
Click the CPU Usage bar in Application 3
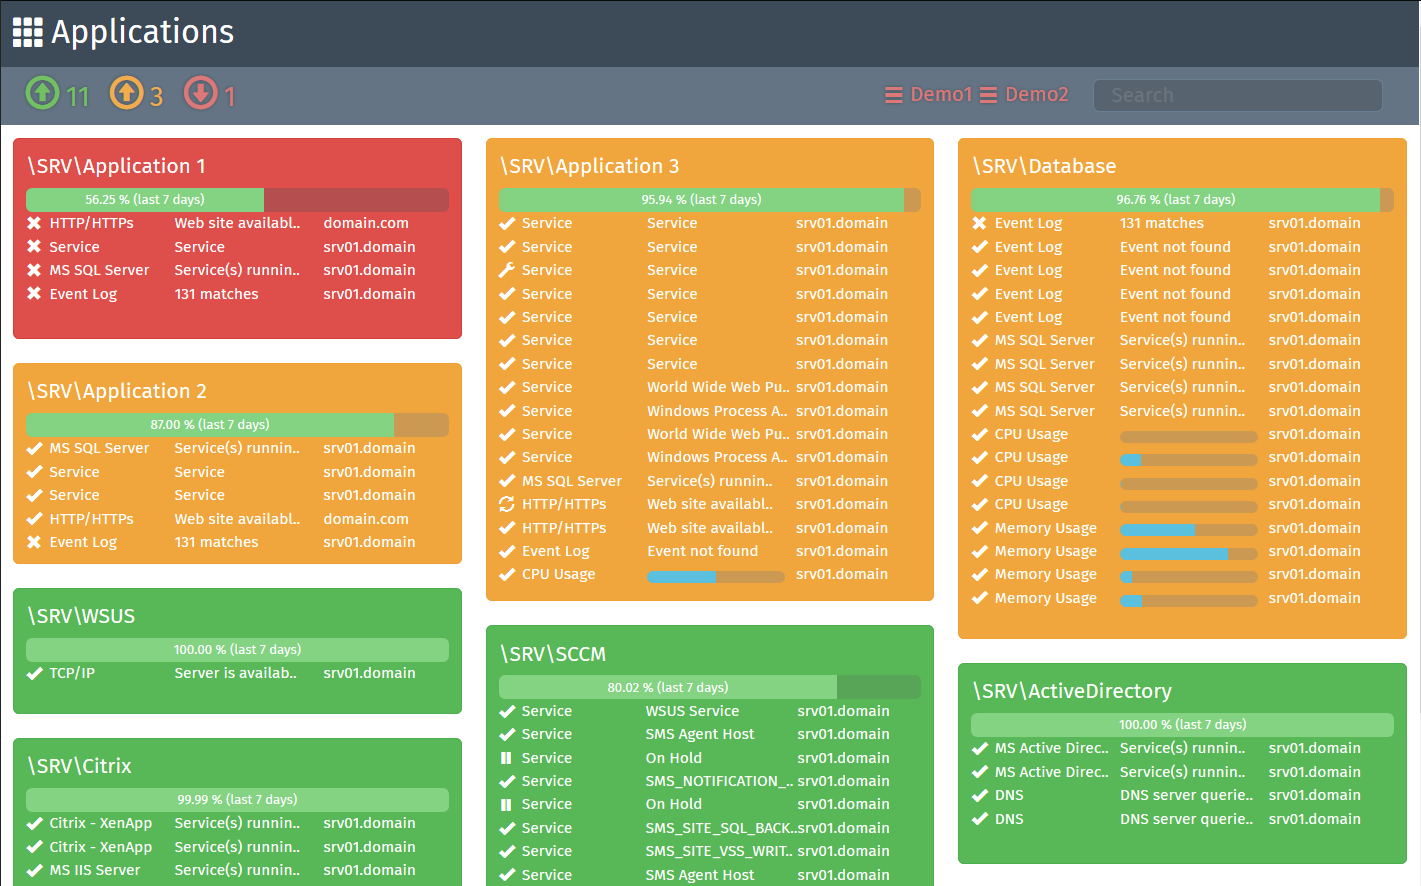coord(715,576)
